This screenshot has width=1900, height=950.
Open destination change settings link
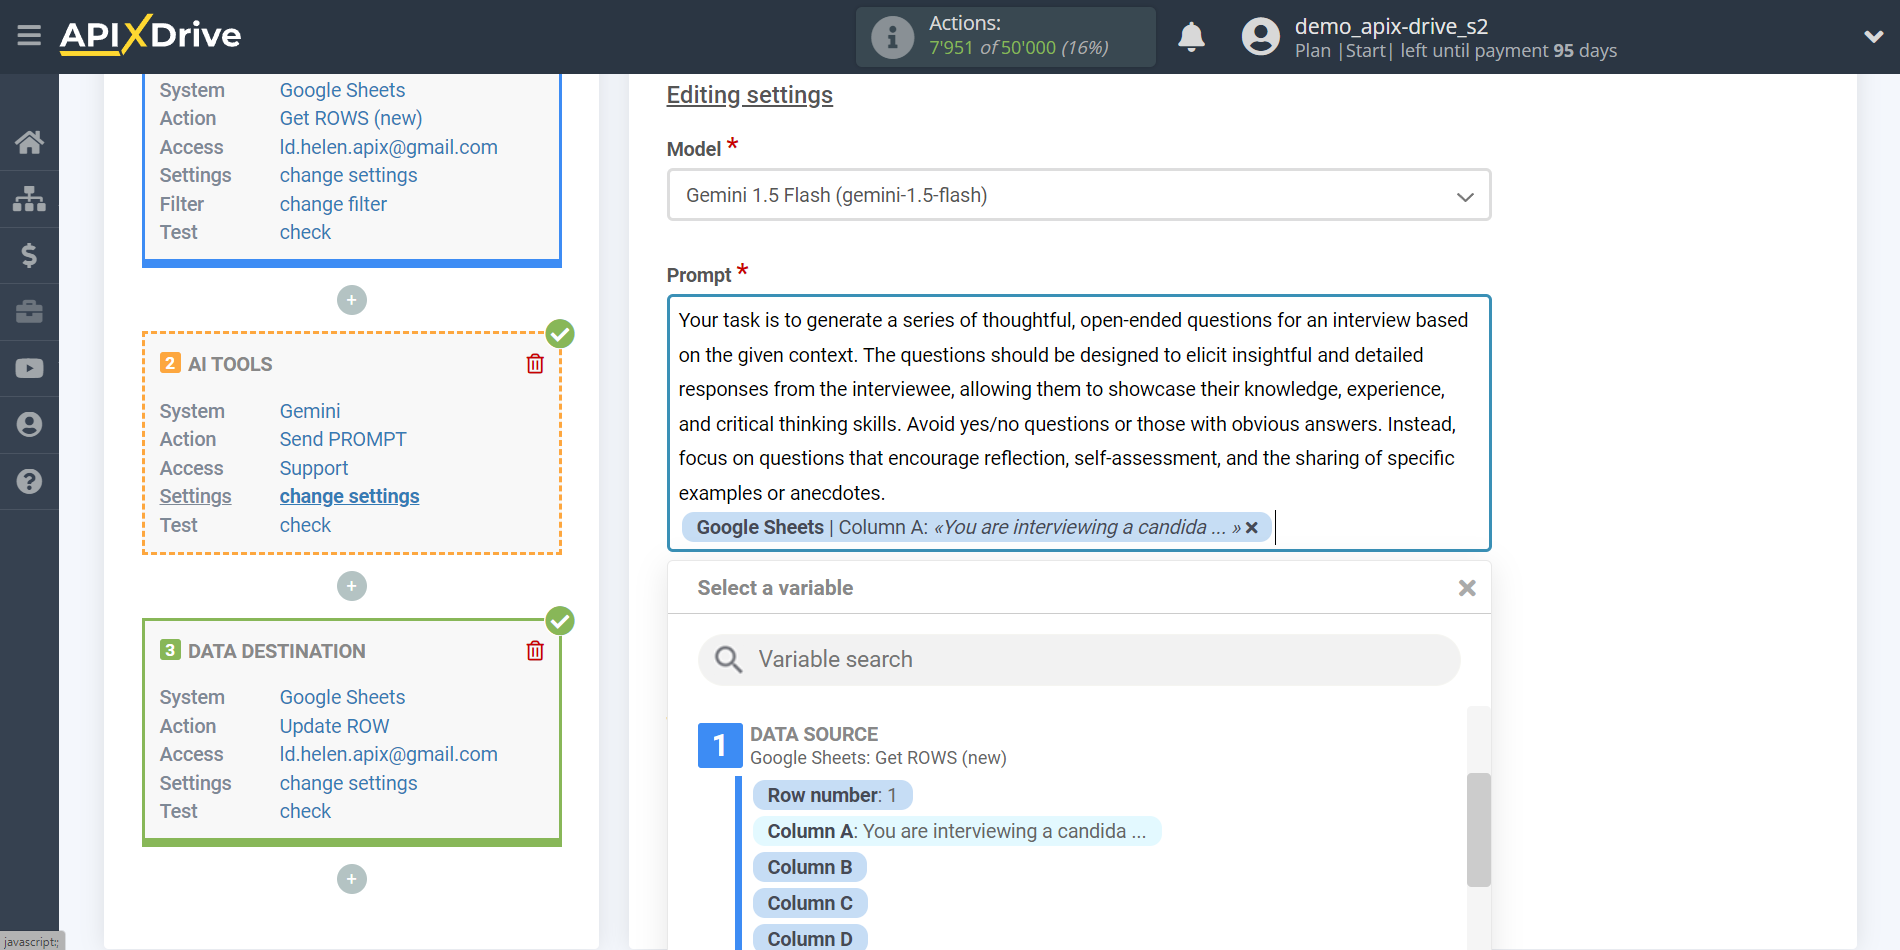pyautogui.click(x=348, y=783)
